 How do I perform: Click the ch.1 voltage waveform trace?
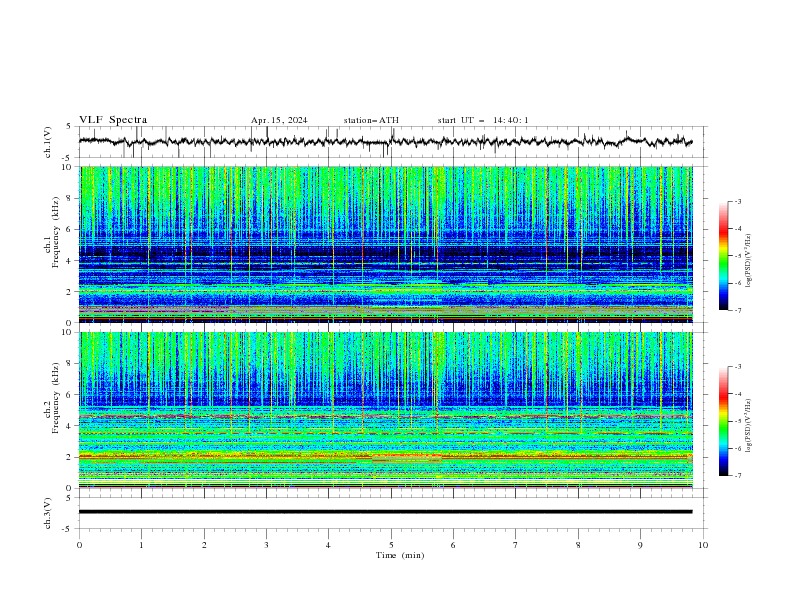click(x=385, y=142)
